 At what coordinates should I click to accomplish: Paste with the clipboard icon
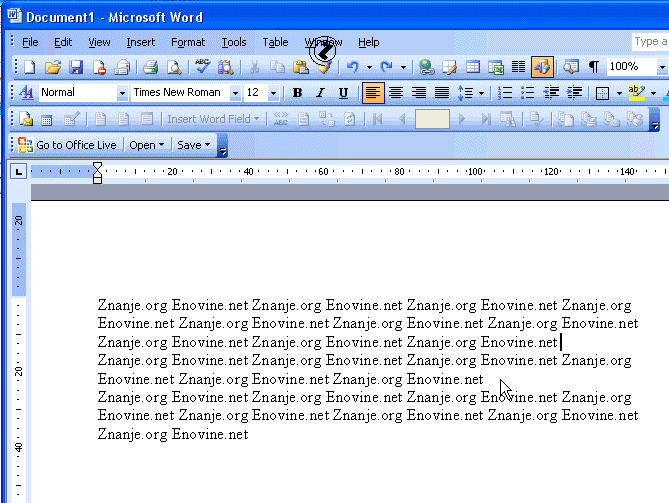[300, 67]
